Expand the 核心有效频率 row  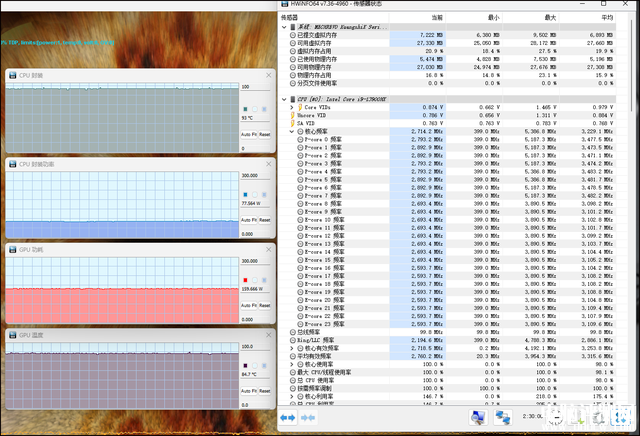[x=291, y=348]
